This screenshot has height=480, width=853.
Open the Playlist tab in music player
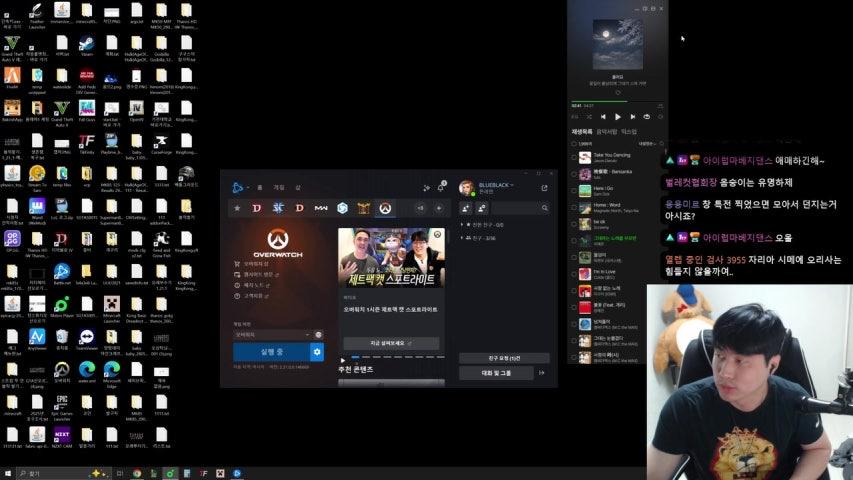coord(582,132)
